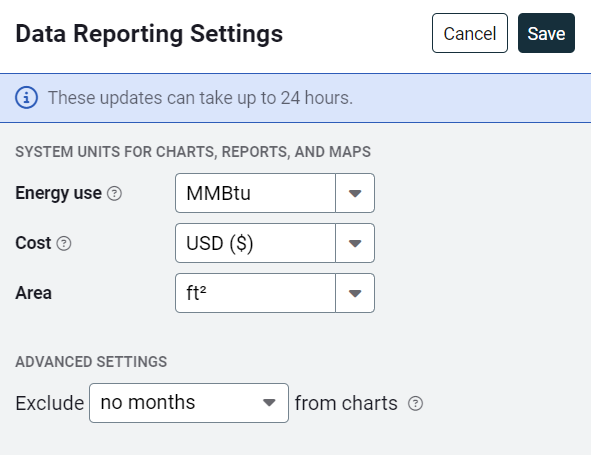The width and height of the screenshot is (591, 455).
Task: Click the Cost label
Action: (x=33, y=243)
